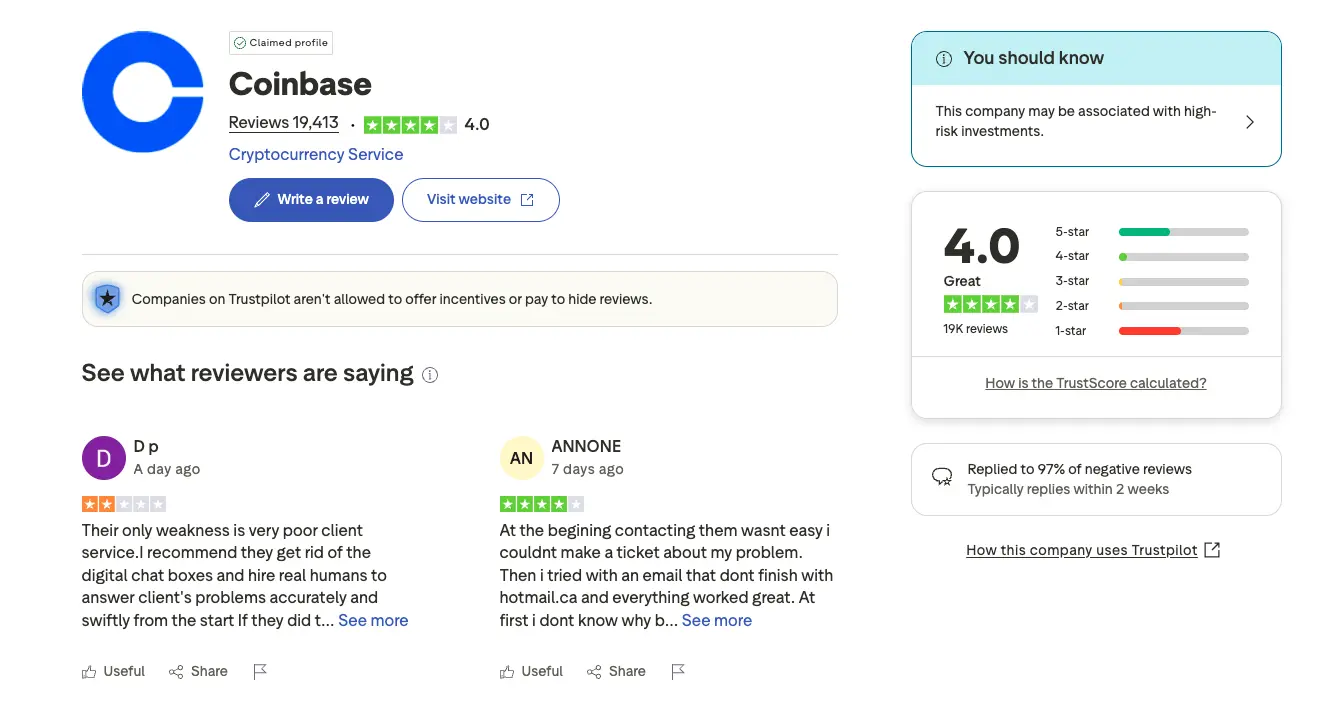Click reviewer name D p
The width and height of the screenshot is (1342, 712).
click(146, 446)
